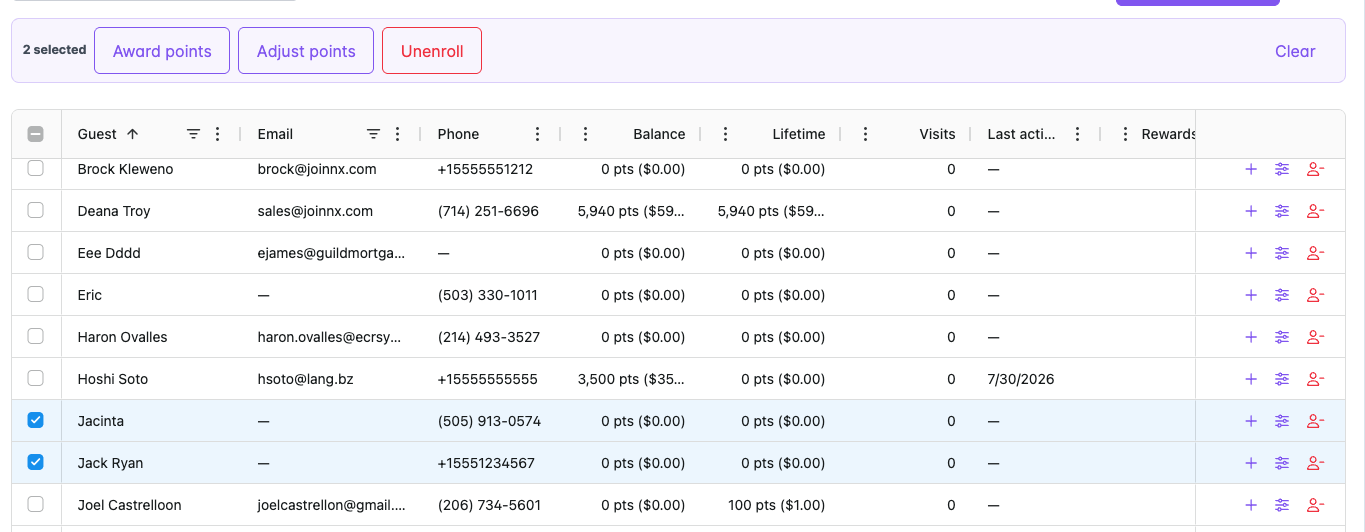Click adjust sliders icon in Eric's row

click(x=1282, y=295)
